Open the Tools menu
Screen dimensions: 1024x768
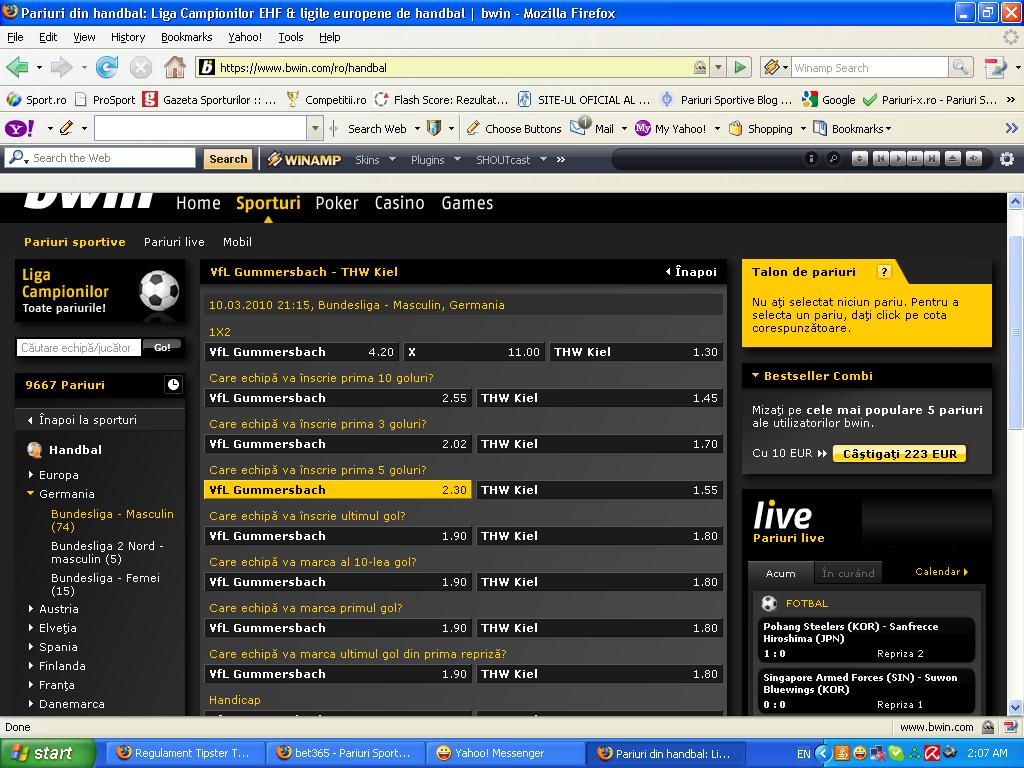[291, 37]
